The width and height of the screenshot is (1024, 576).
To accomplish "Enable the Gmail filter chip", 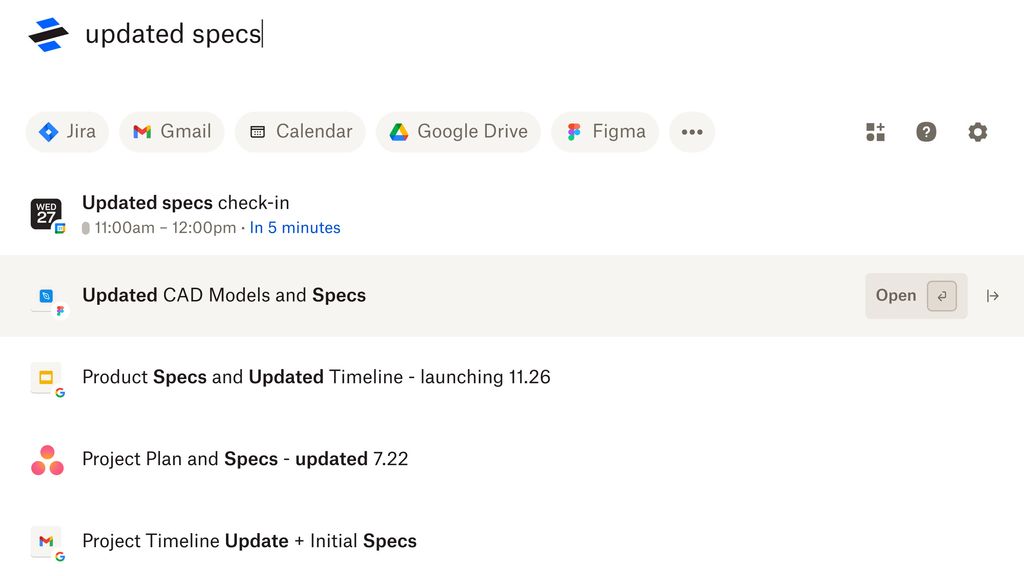I will pos(171,131).
